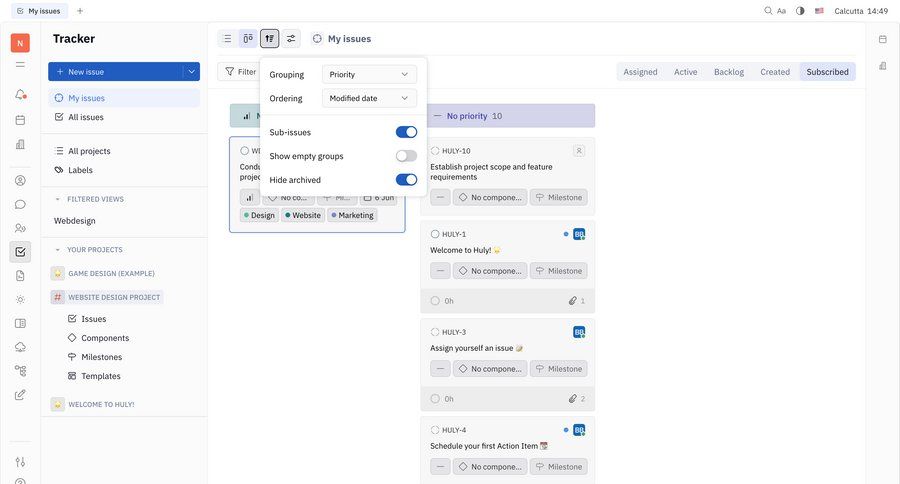900x484 pixels.
Task: Open the calendar icon in left sidebar
Action: tap(20, 120)
